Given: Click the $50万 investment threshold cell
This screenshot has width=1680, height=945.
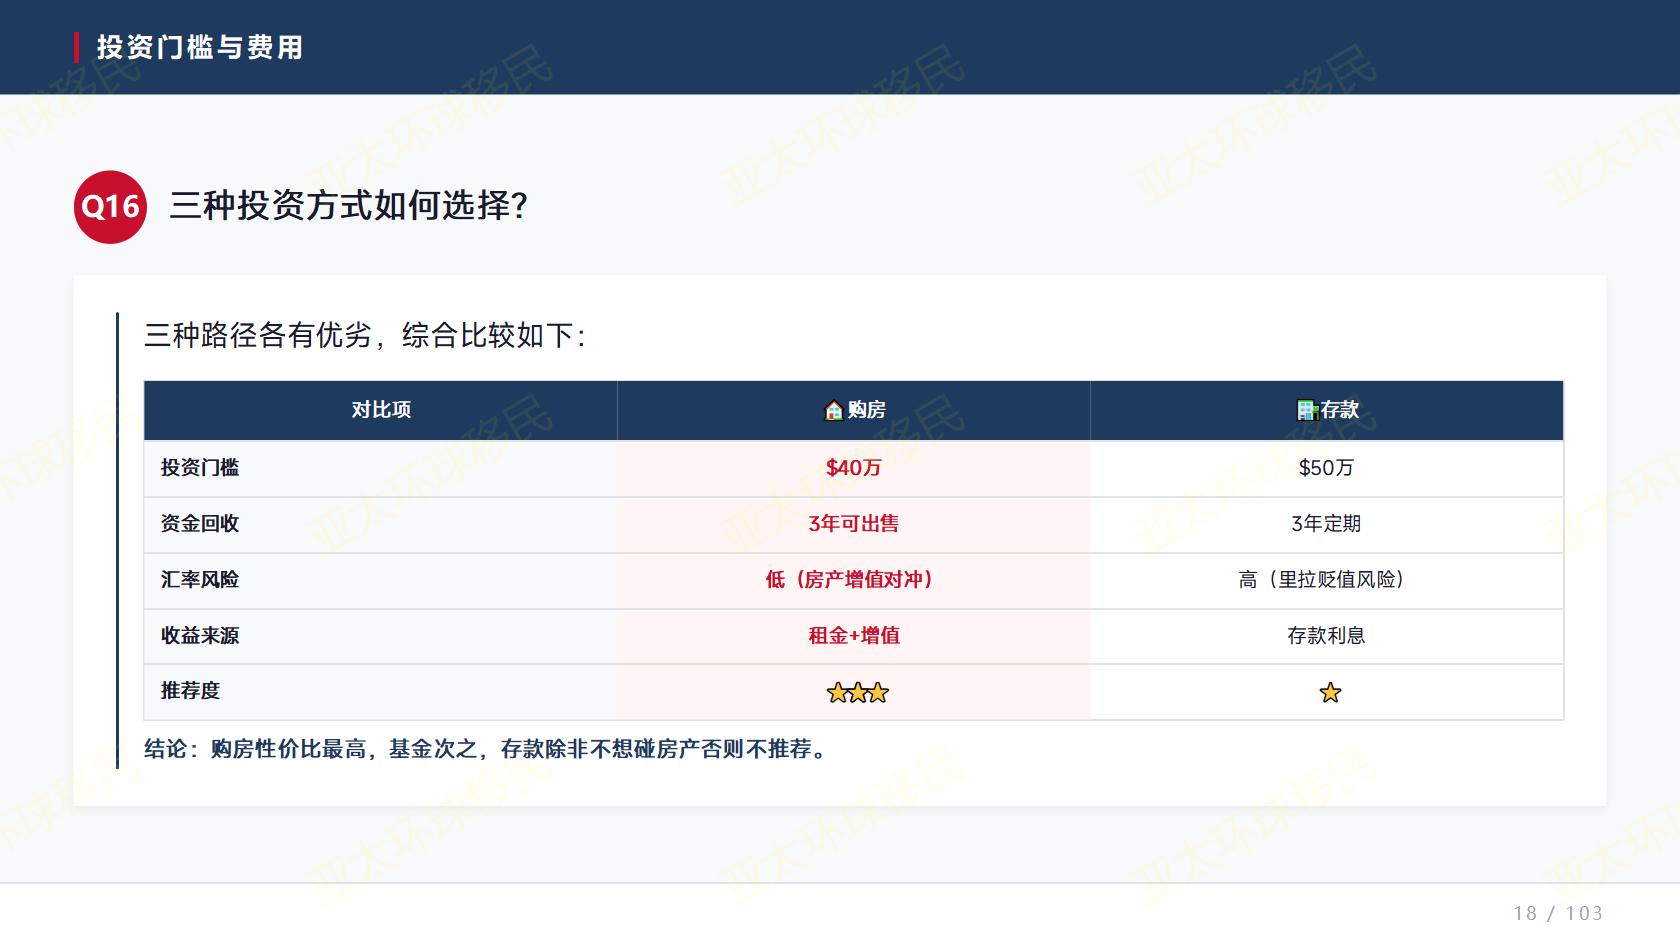Looking at the screenshot, I should point(1326,468).
